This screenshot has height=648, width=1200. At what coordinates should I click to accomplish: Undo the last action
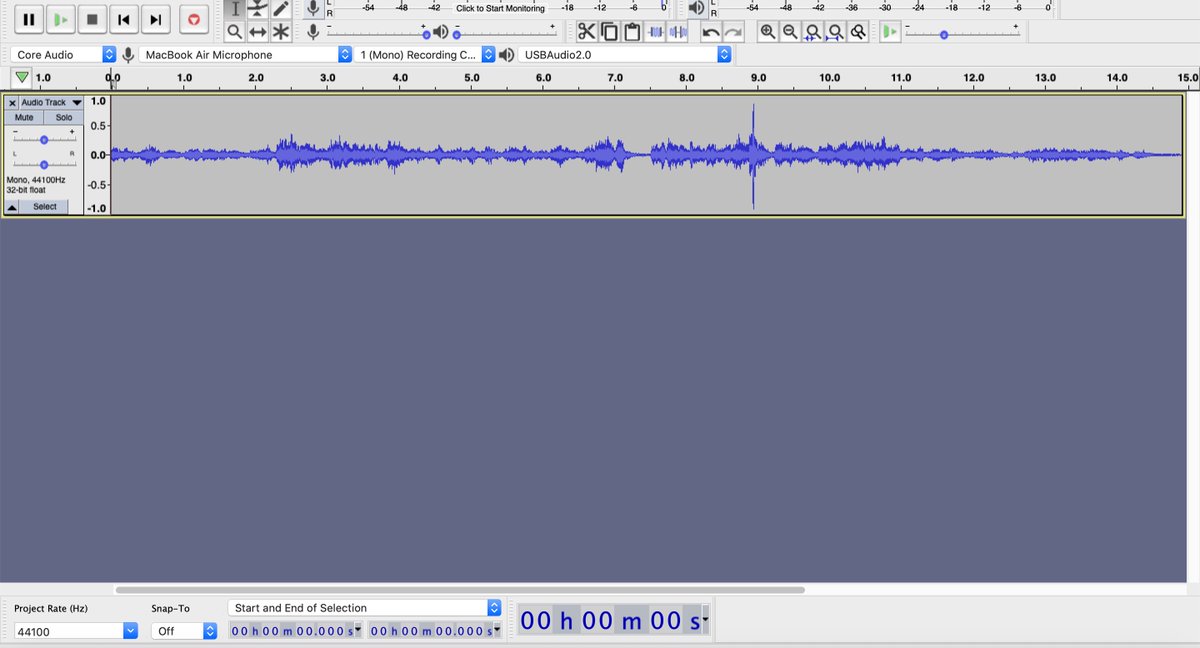tap(711, 32)
